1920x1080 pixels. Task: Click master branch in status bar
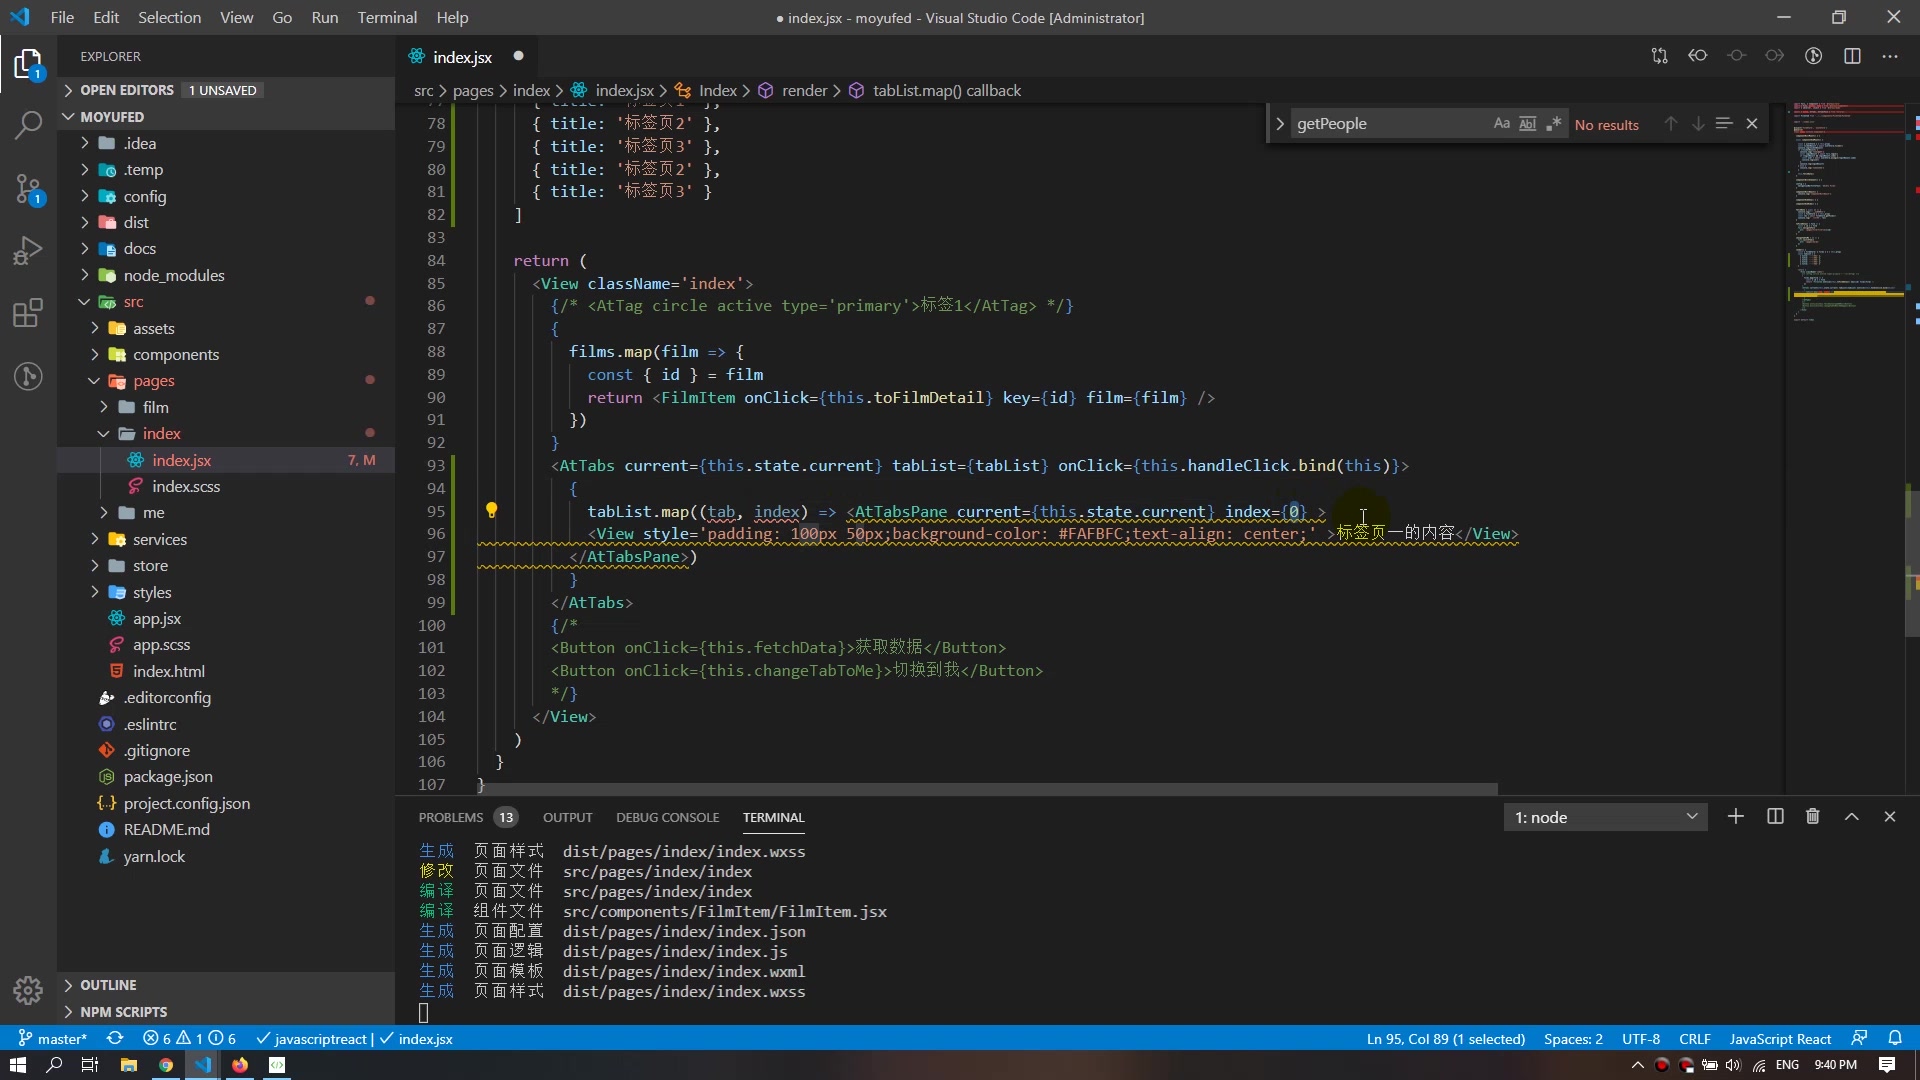53,1039
